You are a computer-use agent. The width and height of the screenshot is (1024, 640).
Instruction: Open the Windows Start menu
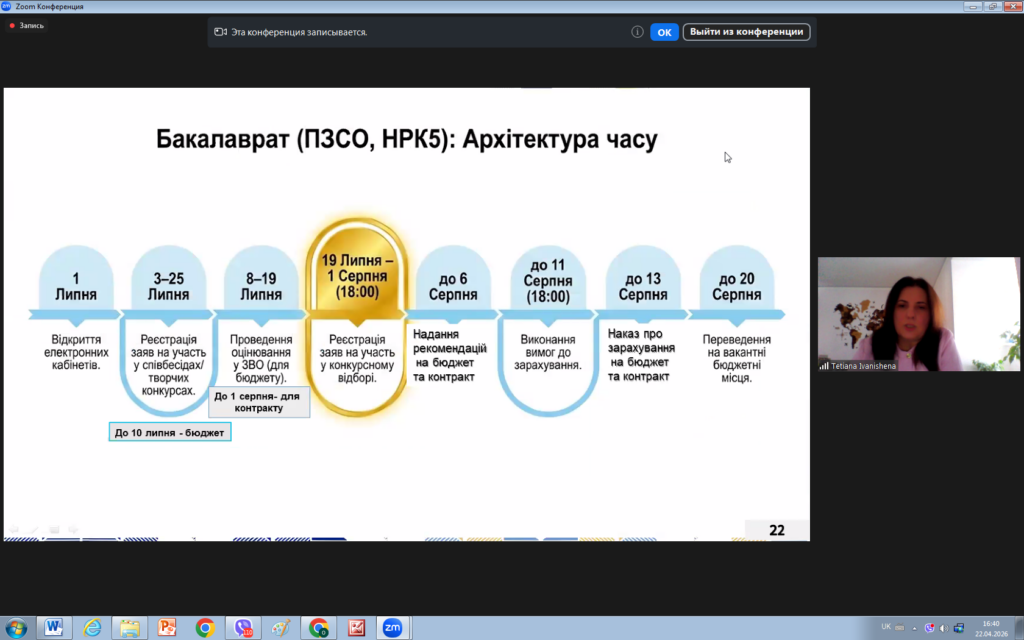[x=17, y=627]
